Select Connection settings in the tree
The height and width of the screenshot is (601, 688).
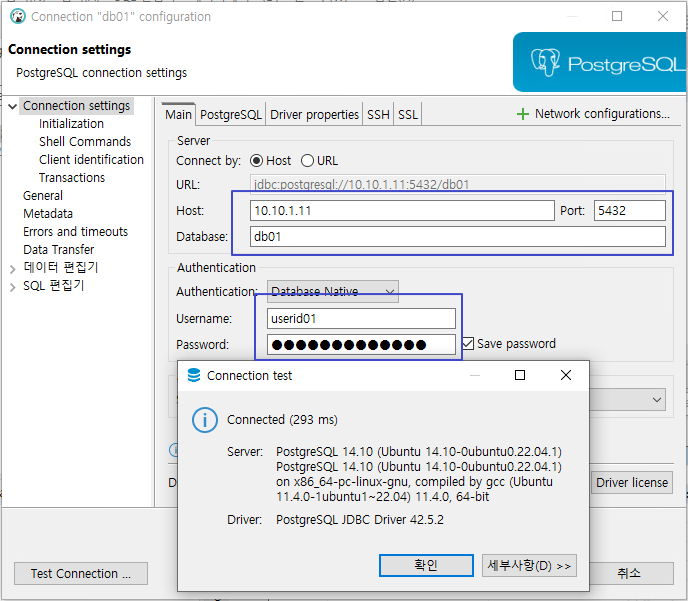pyautogui.click(x=76, y=106)
